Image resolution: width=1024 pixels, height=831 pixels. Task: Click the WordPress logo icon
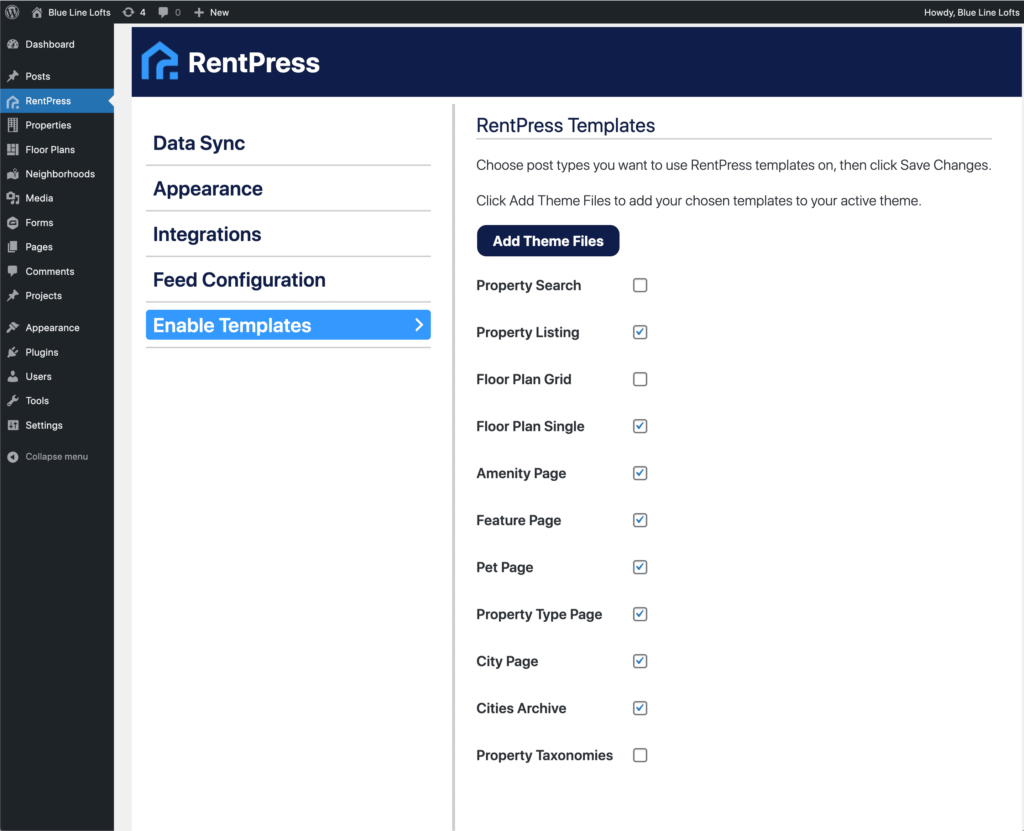(x=12, y=12)
